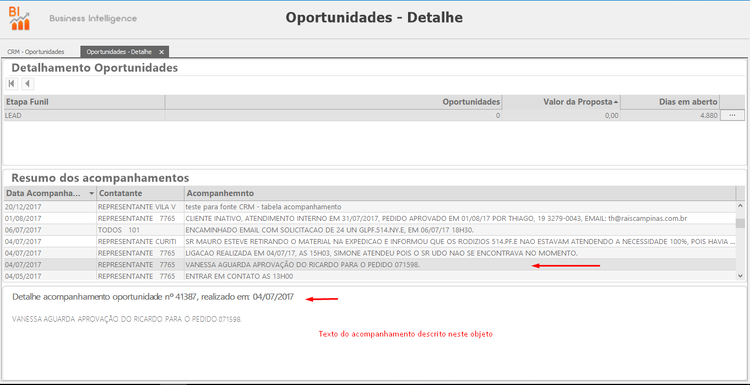This screenshot has height=385, width=750.
Task: Select 'CLIENTE INATIVO, ATENDIMENTO INTERNO' row text
Action: (x=436, y=219)
